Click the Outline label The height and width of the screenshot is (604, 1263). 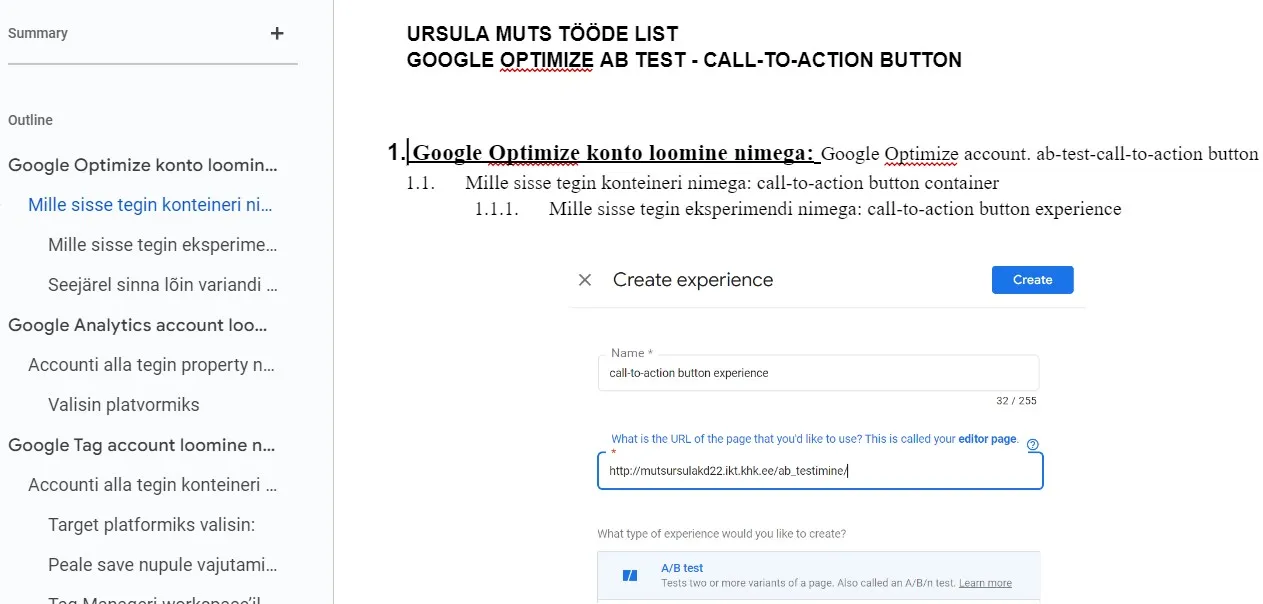tap(30, 120)
